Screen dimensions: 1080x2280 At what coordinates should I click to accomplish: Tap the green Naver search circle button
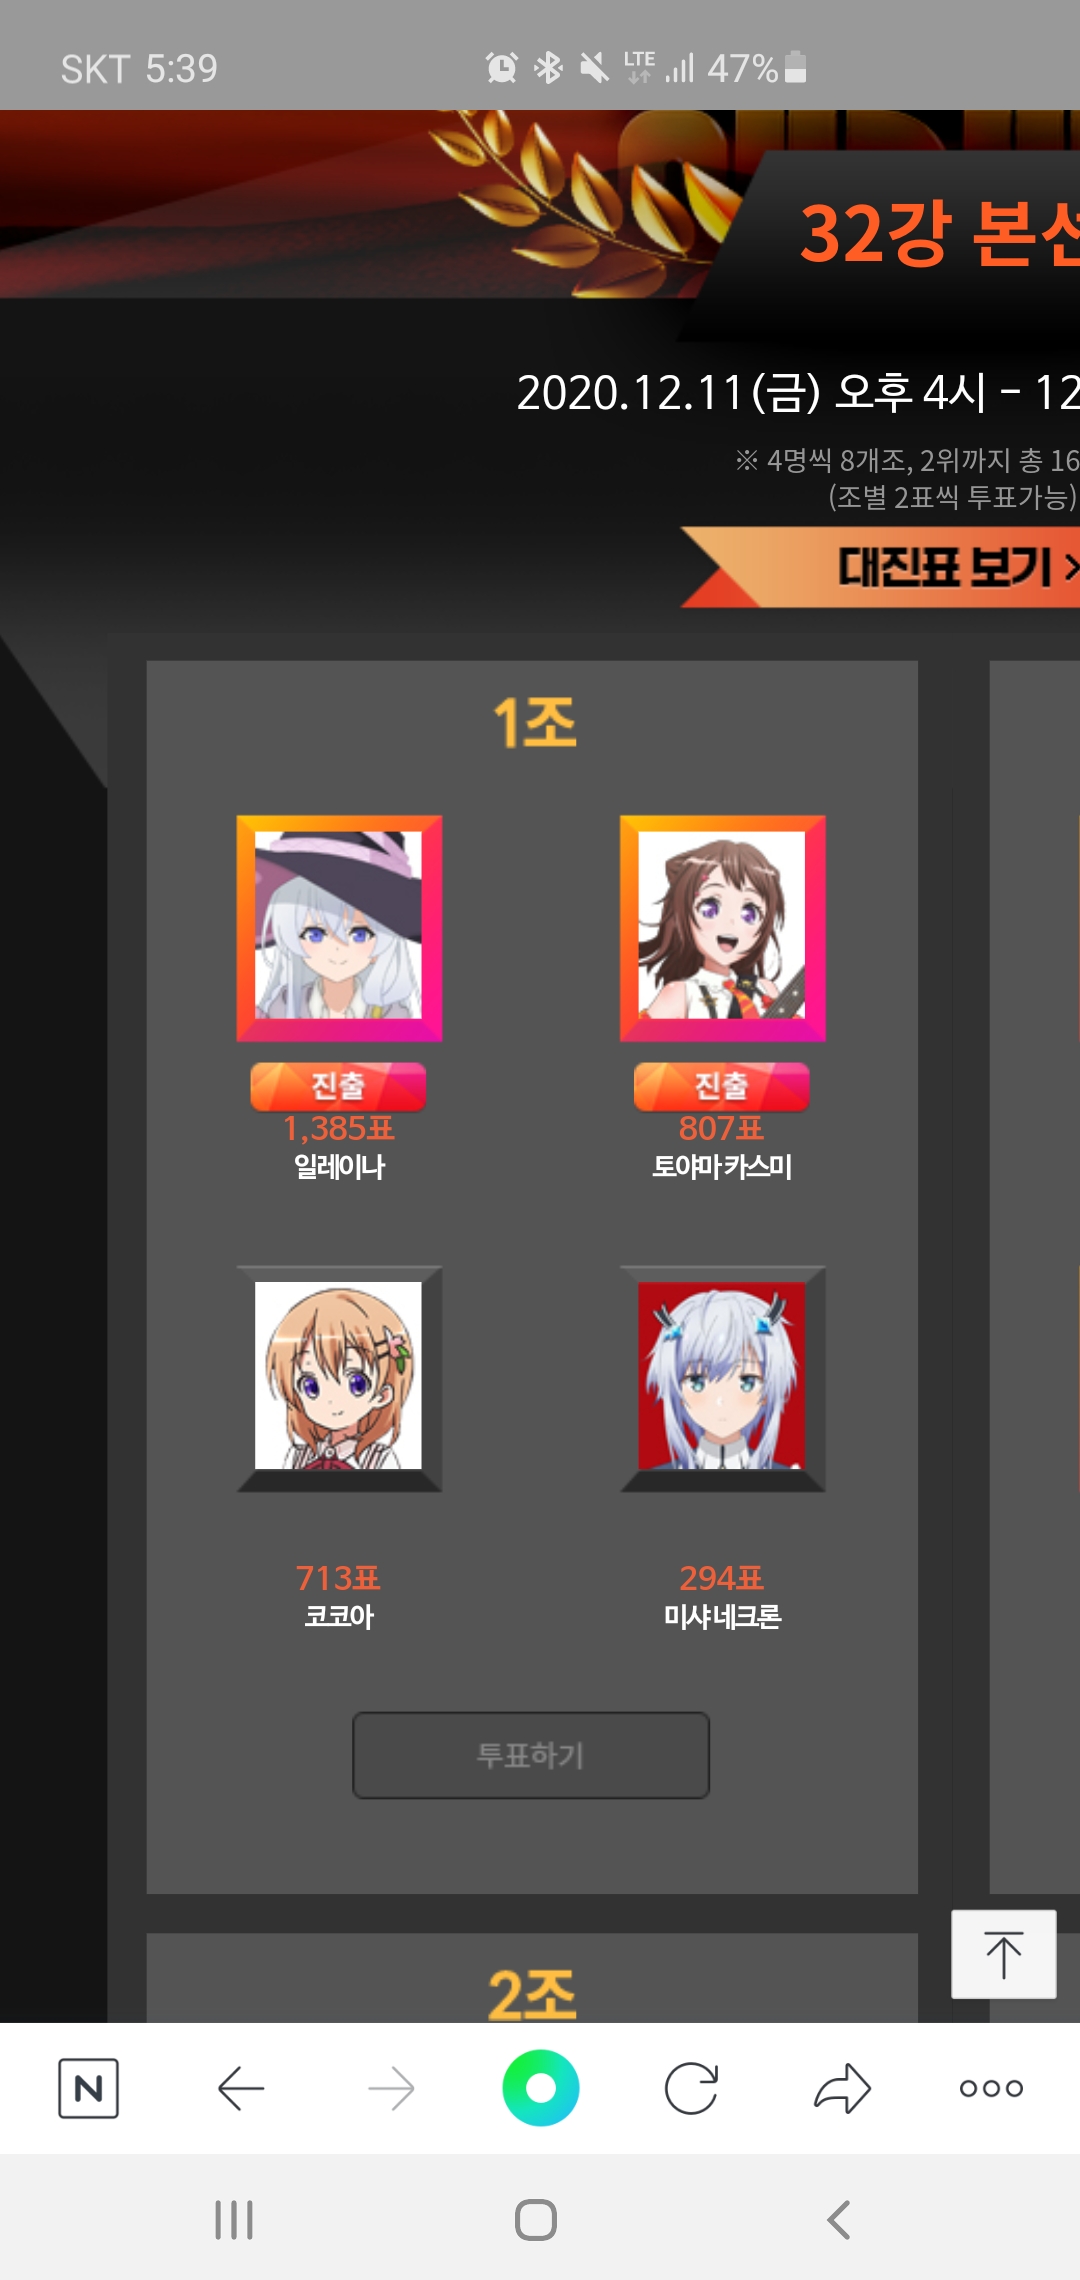(x=540, y=2088)
